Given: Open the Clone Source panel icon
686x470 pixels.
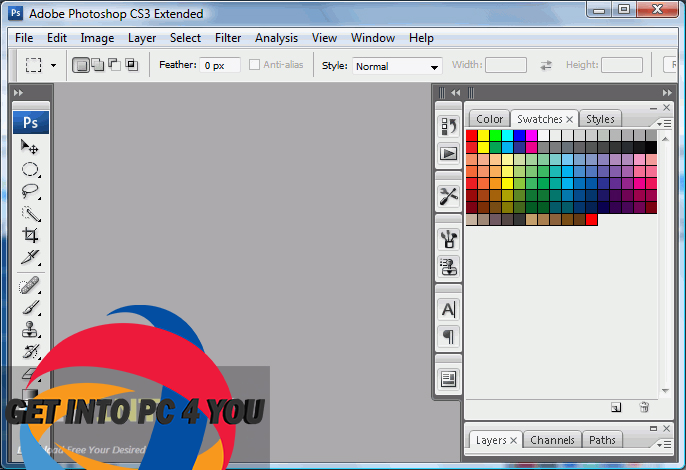Looking at the screenshot, I should coord(448,266).
